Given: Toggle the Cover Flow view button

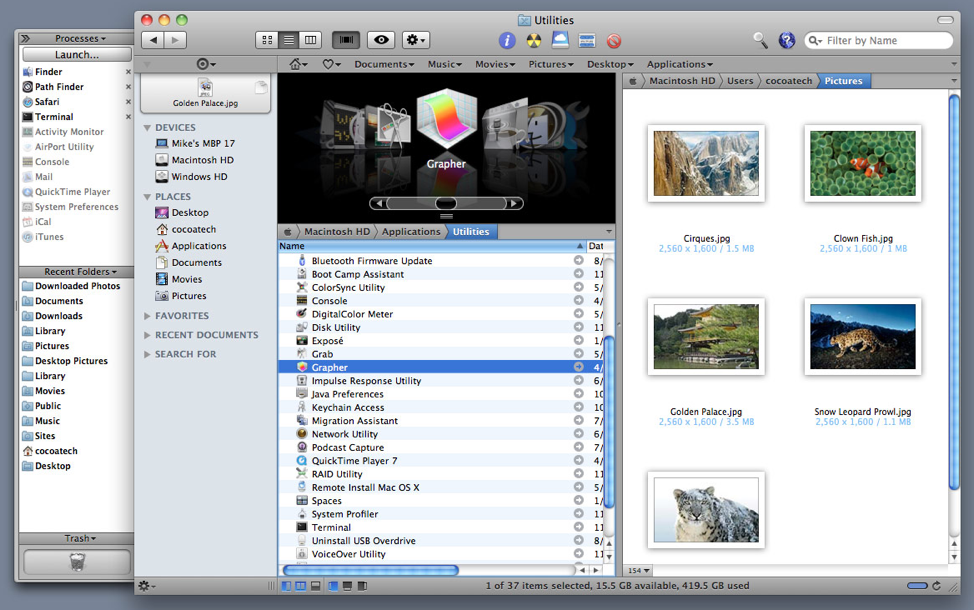Looking at the screenshot, I should pyautogui.click(x=346, y=40).
